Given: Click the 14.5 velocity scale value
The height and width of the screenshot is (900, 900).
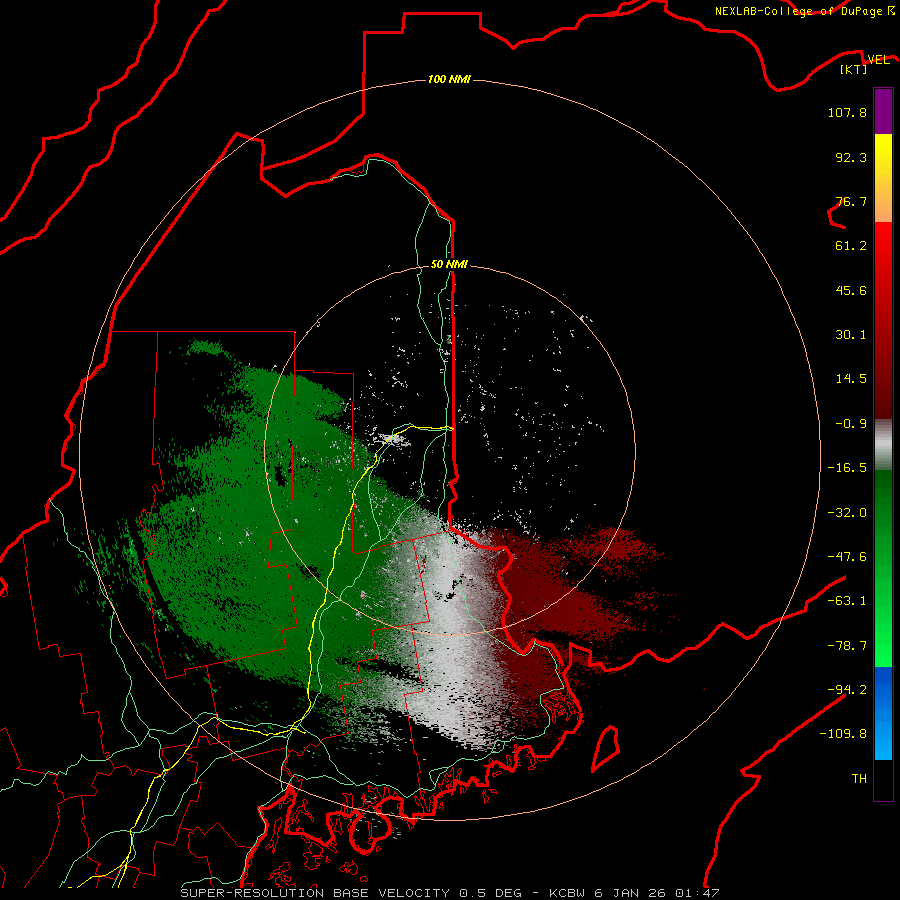Looking at the screenshot, I should pos(851,379).
